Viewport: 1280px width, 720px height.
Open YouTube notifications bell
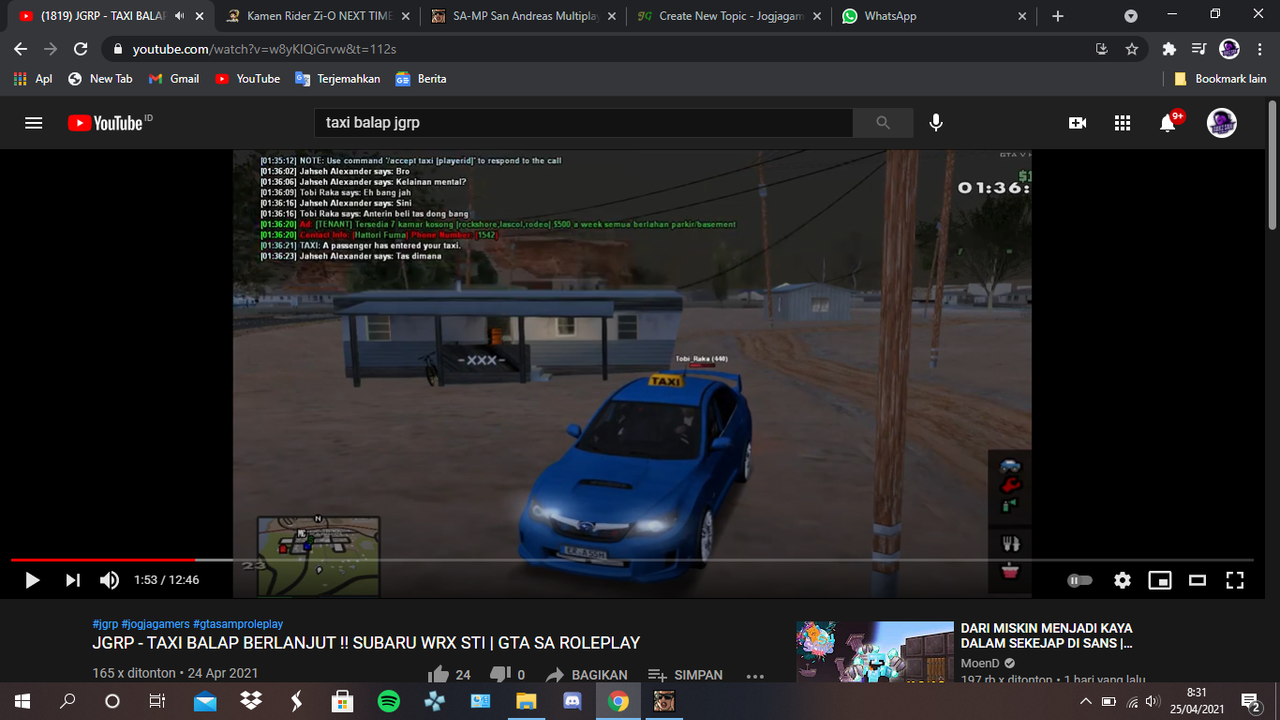[1168, 123]
